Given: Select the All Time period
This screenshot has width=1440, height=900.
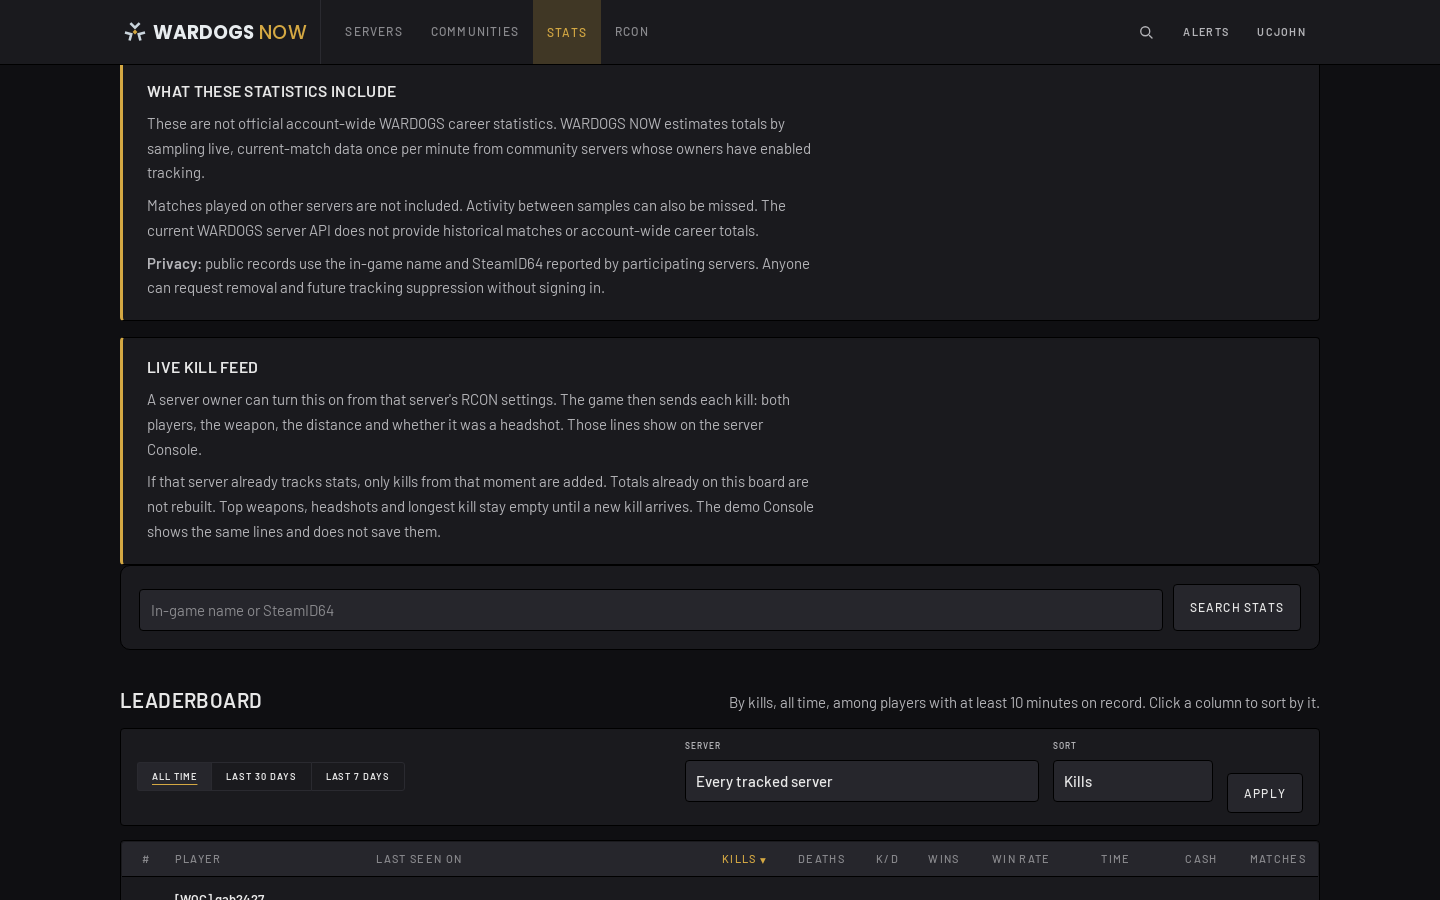Looking at the screenshot, I should (174, 777).
